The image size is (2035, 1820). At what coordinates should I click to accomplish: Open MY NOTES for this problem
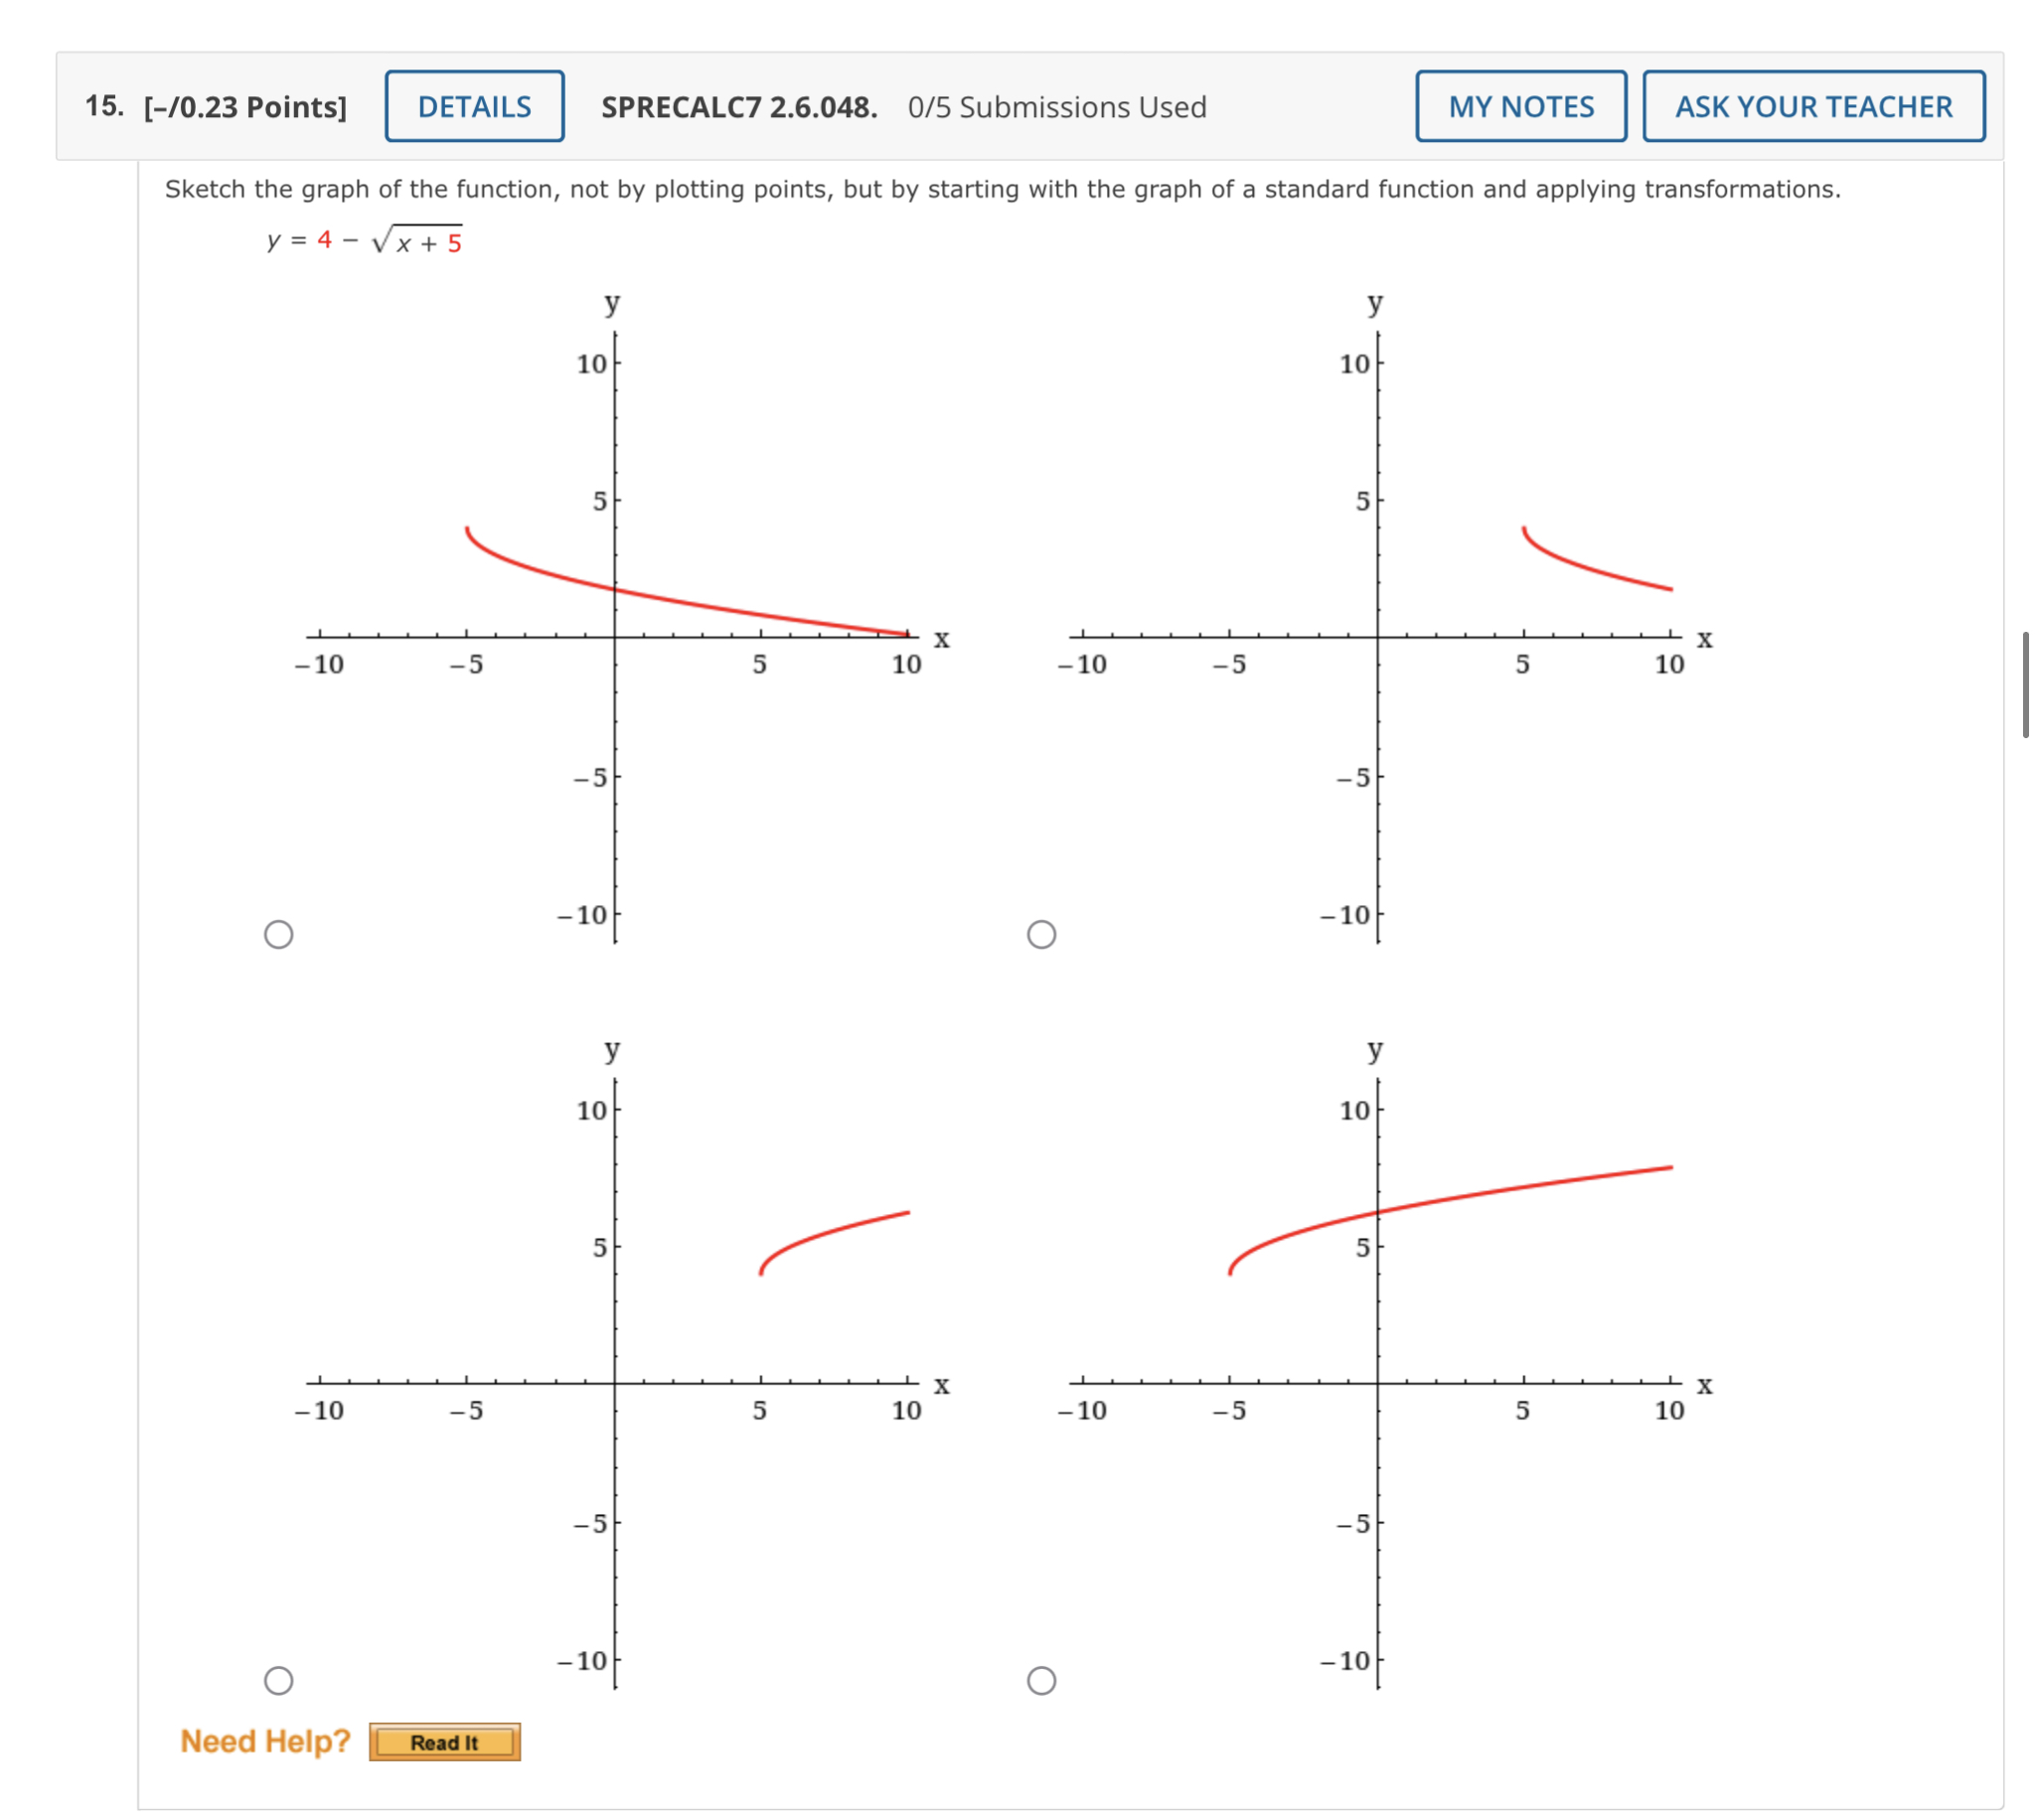pyautogui.click(x=1520, y=107)
